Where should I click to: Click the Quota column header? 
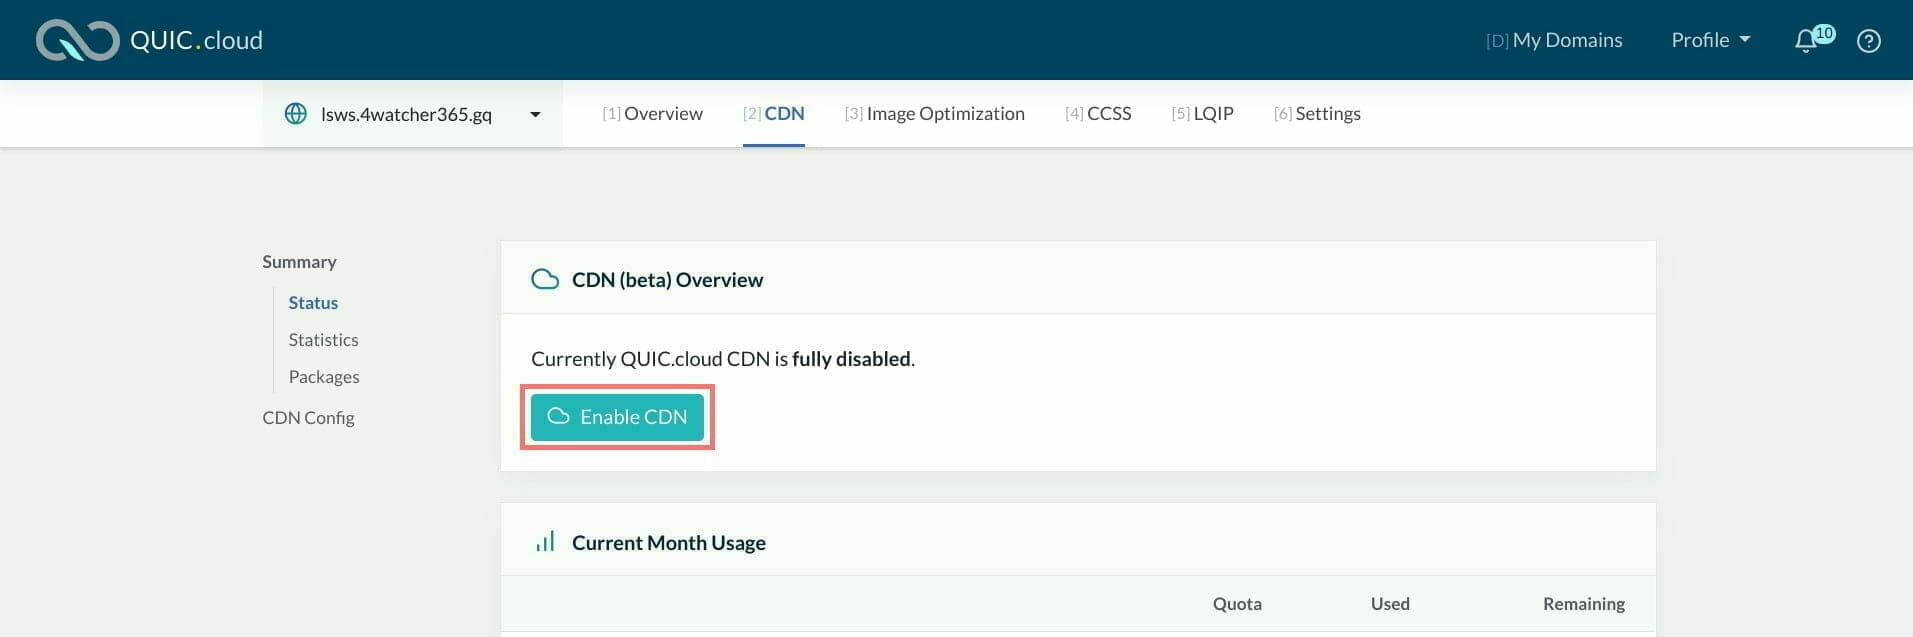[x=1237, y=603]
